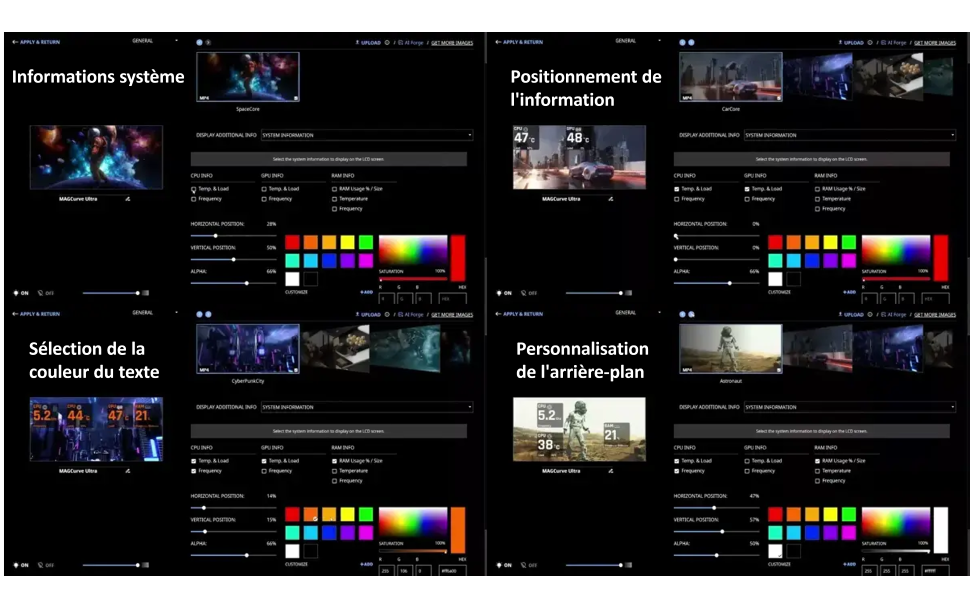Click edit pencil beside MAGCurve Ultra in Positionnement panel
The image size is (970, 600).
[x=611, y=199]
